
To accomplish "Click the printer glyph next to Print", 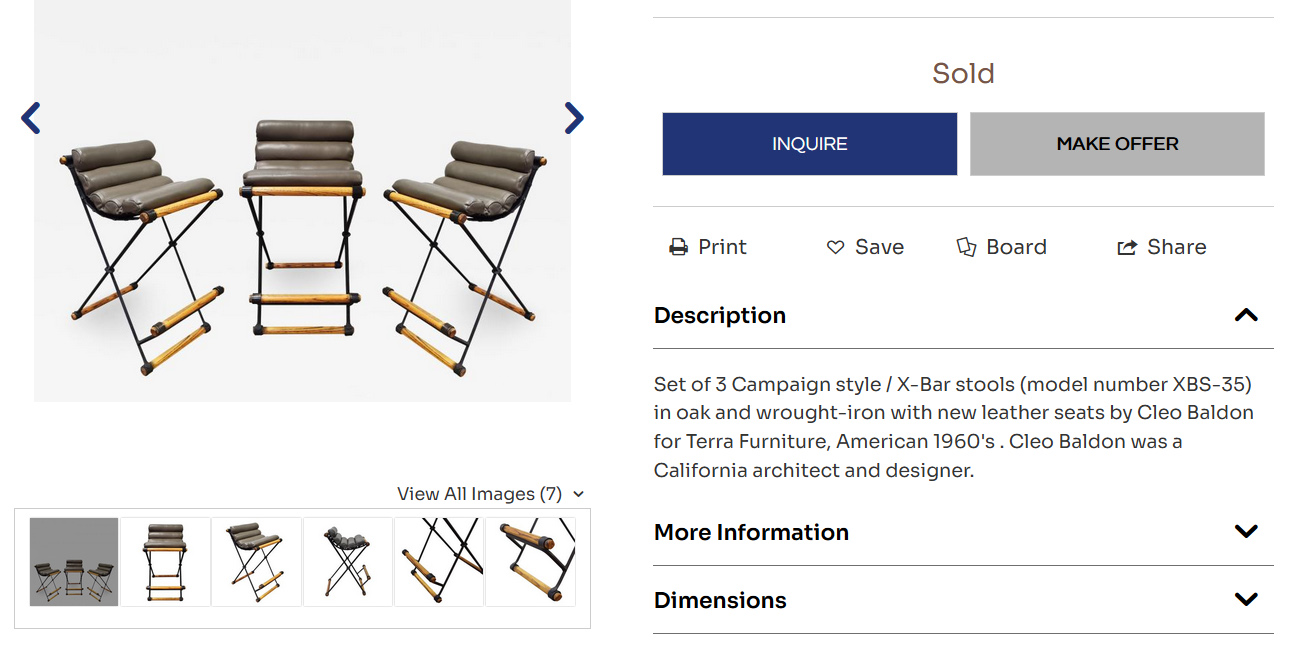I will [679, 246].
